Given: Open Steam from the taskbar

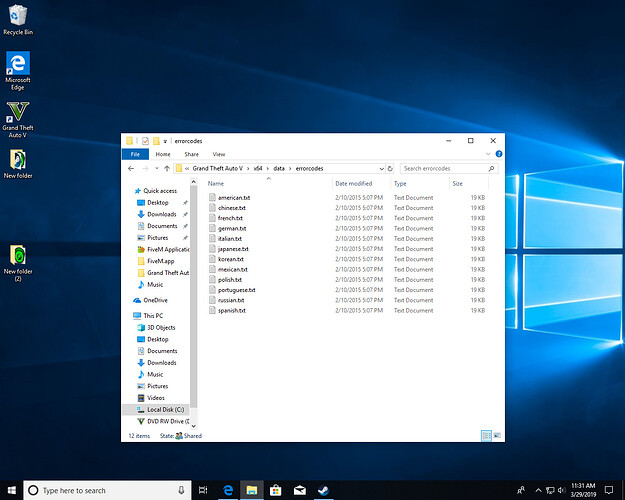Looking at the screenshot, I should point(323,490).
